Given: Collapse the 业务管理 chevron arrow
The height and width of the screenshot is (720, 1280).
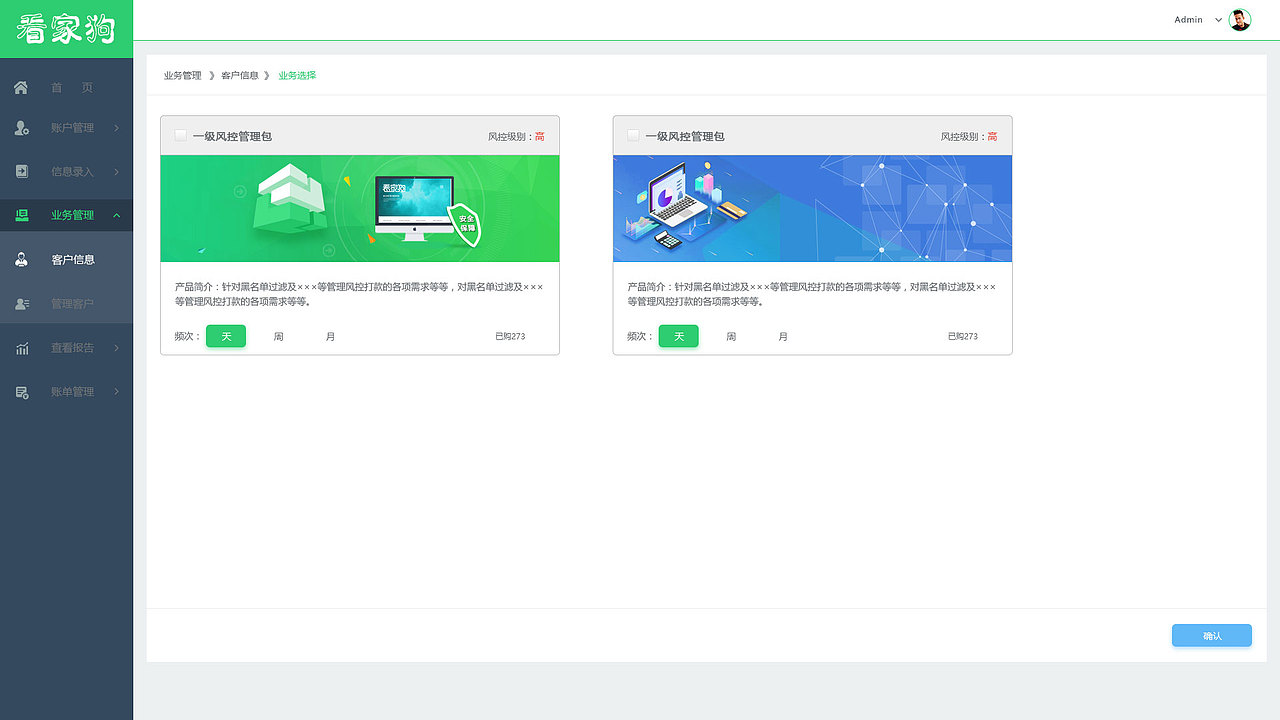Looking at the screenshot, I should (116, 215).
